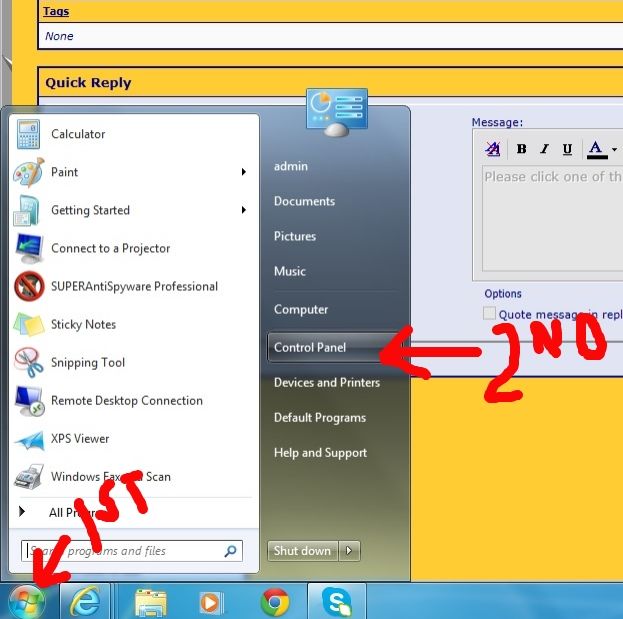Open Control Panel
Image resolution: width=623 pixels, height=619 pixels.
point(334,347)
